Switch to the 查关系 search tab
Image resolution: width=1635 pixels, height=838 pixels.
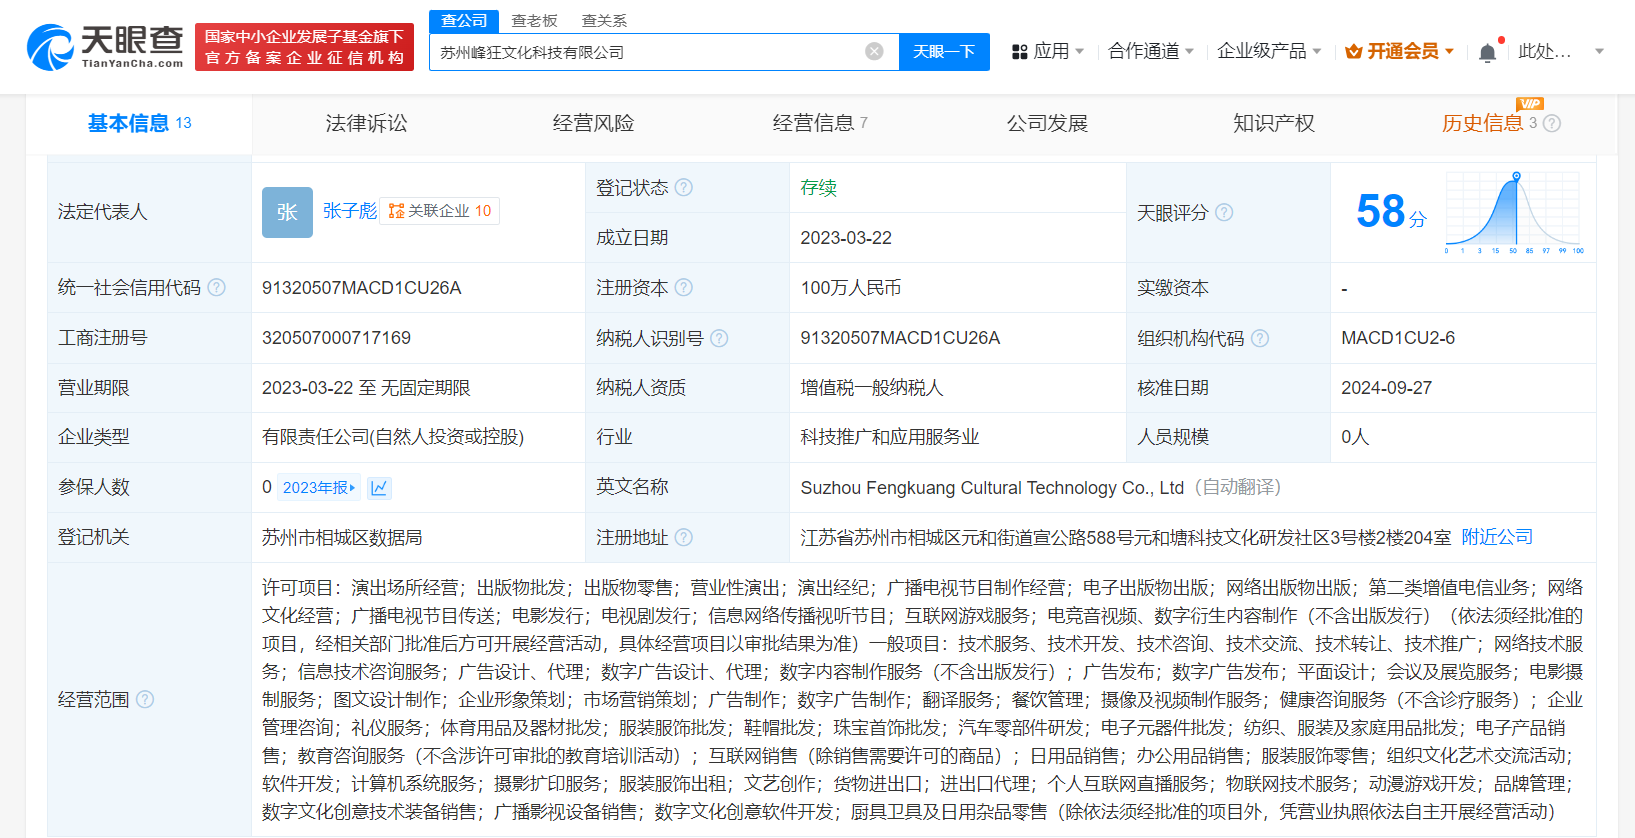tap(604, 20)
